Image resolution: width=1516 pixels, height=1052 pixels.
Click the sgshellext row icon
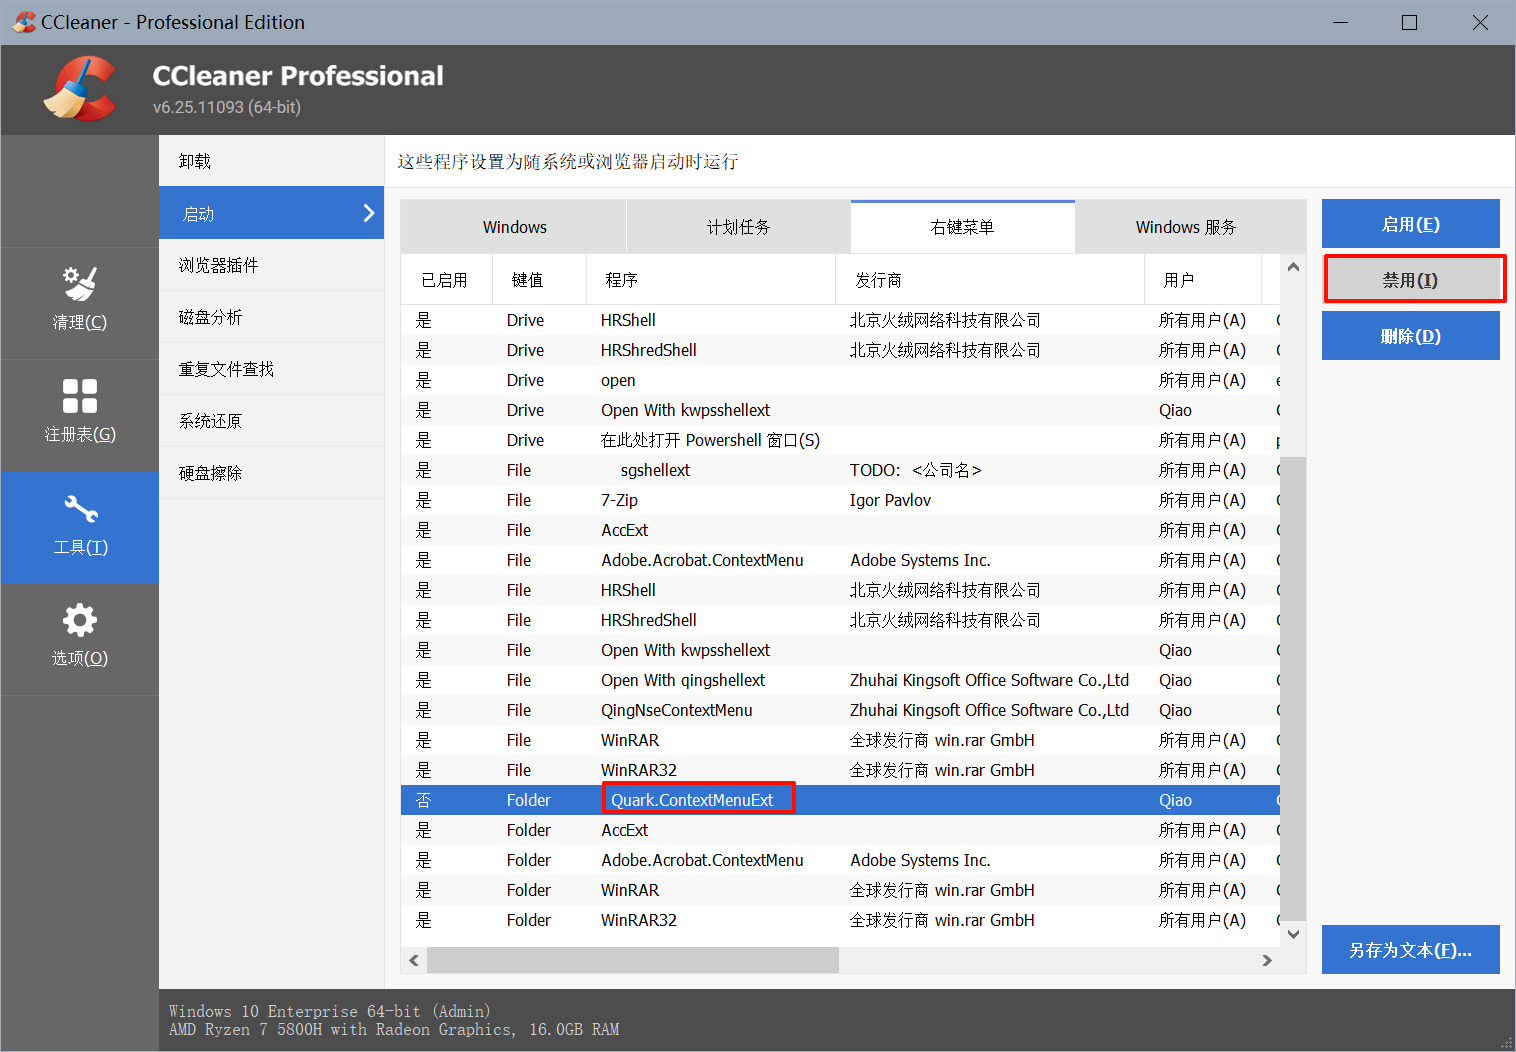click(x=609, y=470)
